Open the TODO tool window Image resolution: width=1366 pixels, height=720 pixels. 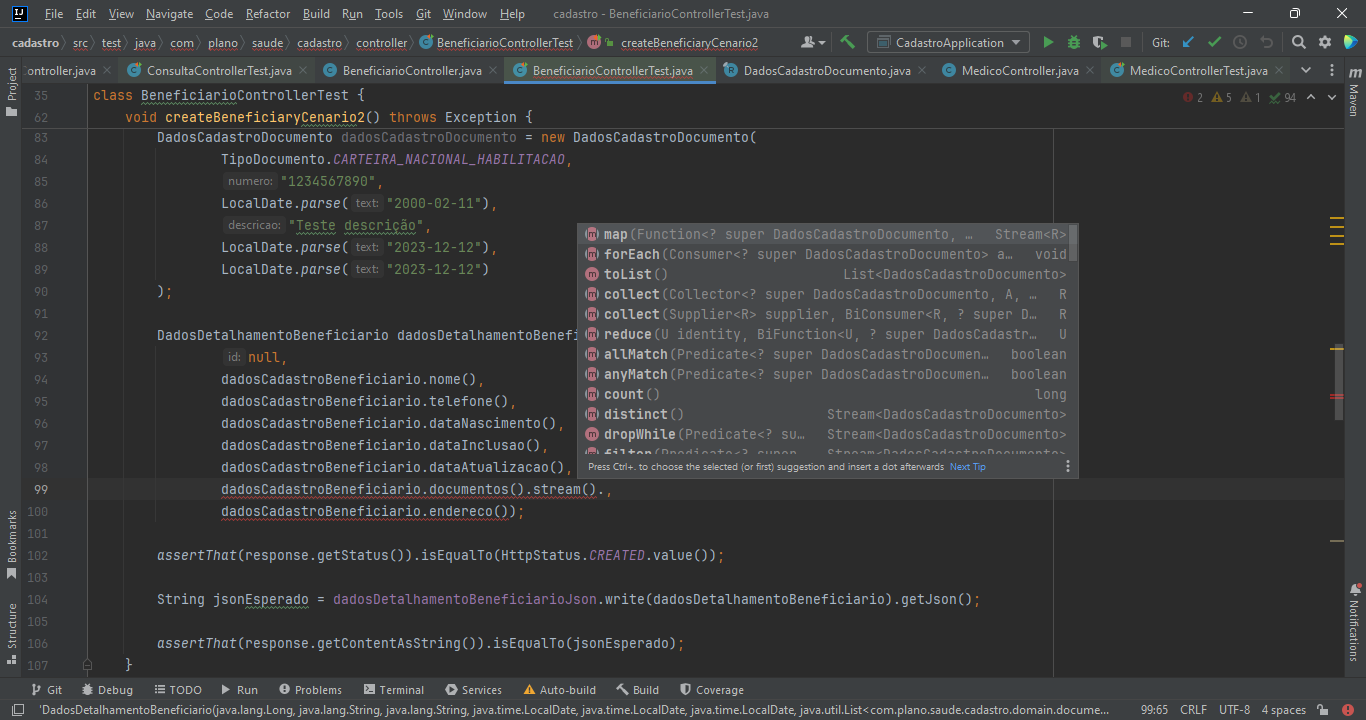tap(176, 690)
